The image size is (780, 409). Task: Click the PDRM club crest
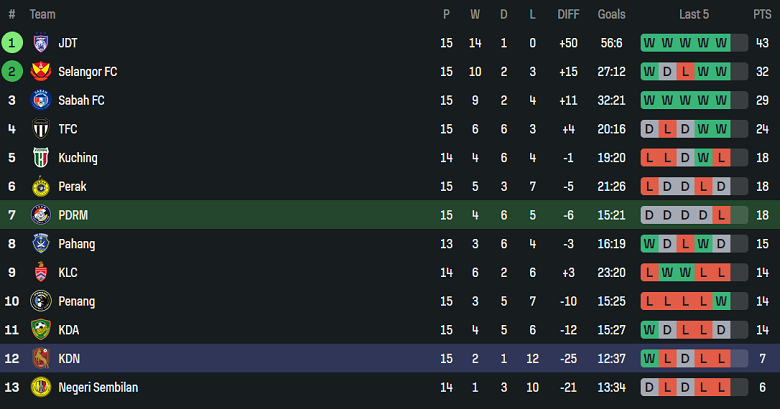point(41,215)
